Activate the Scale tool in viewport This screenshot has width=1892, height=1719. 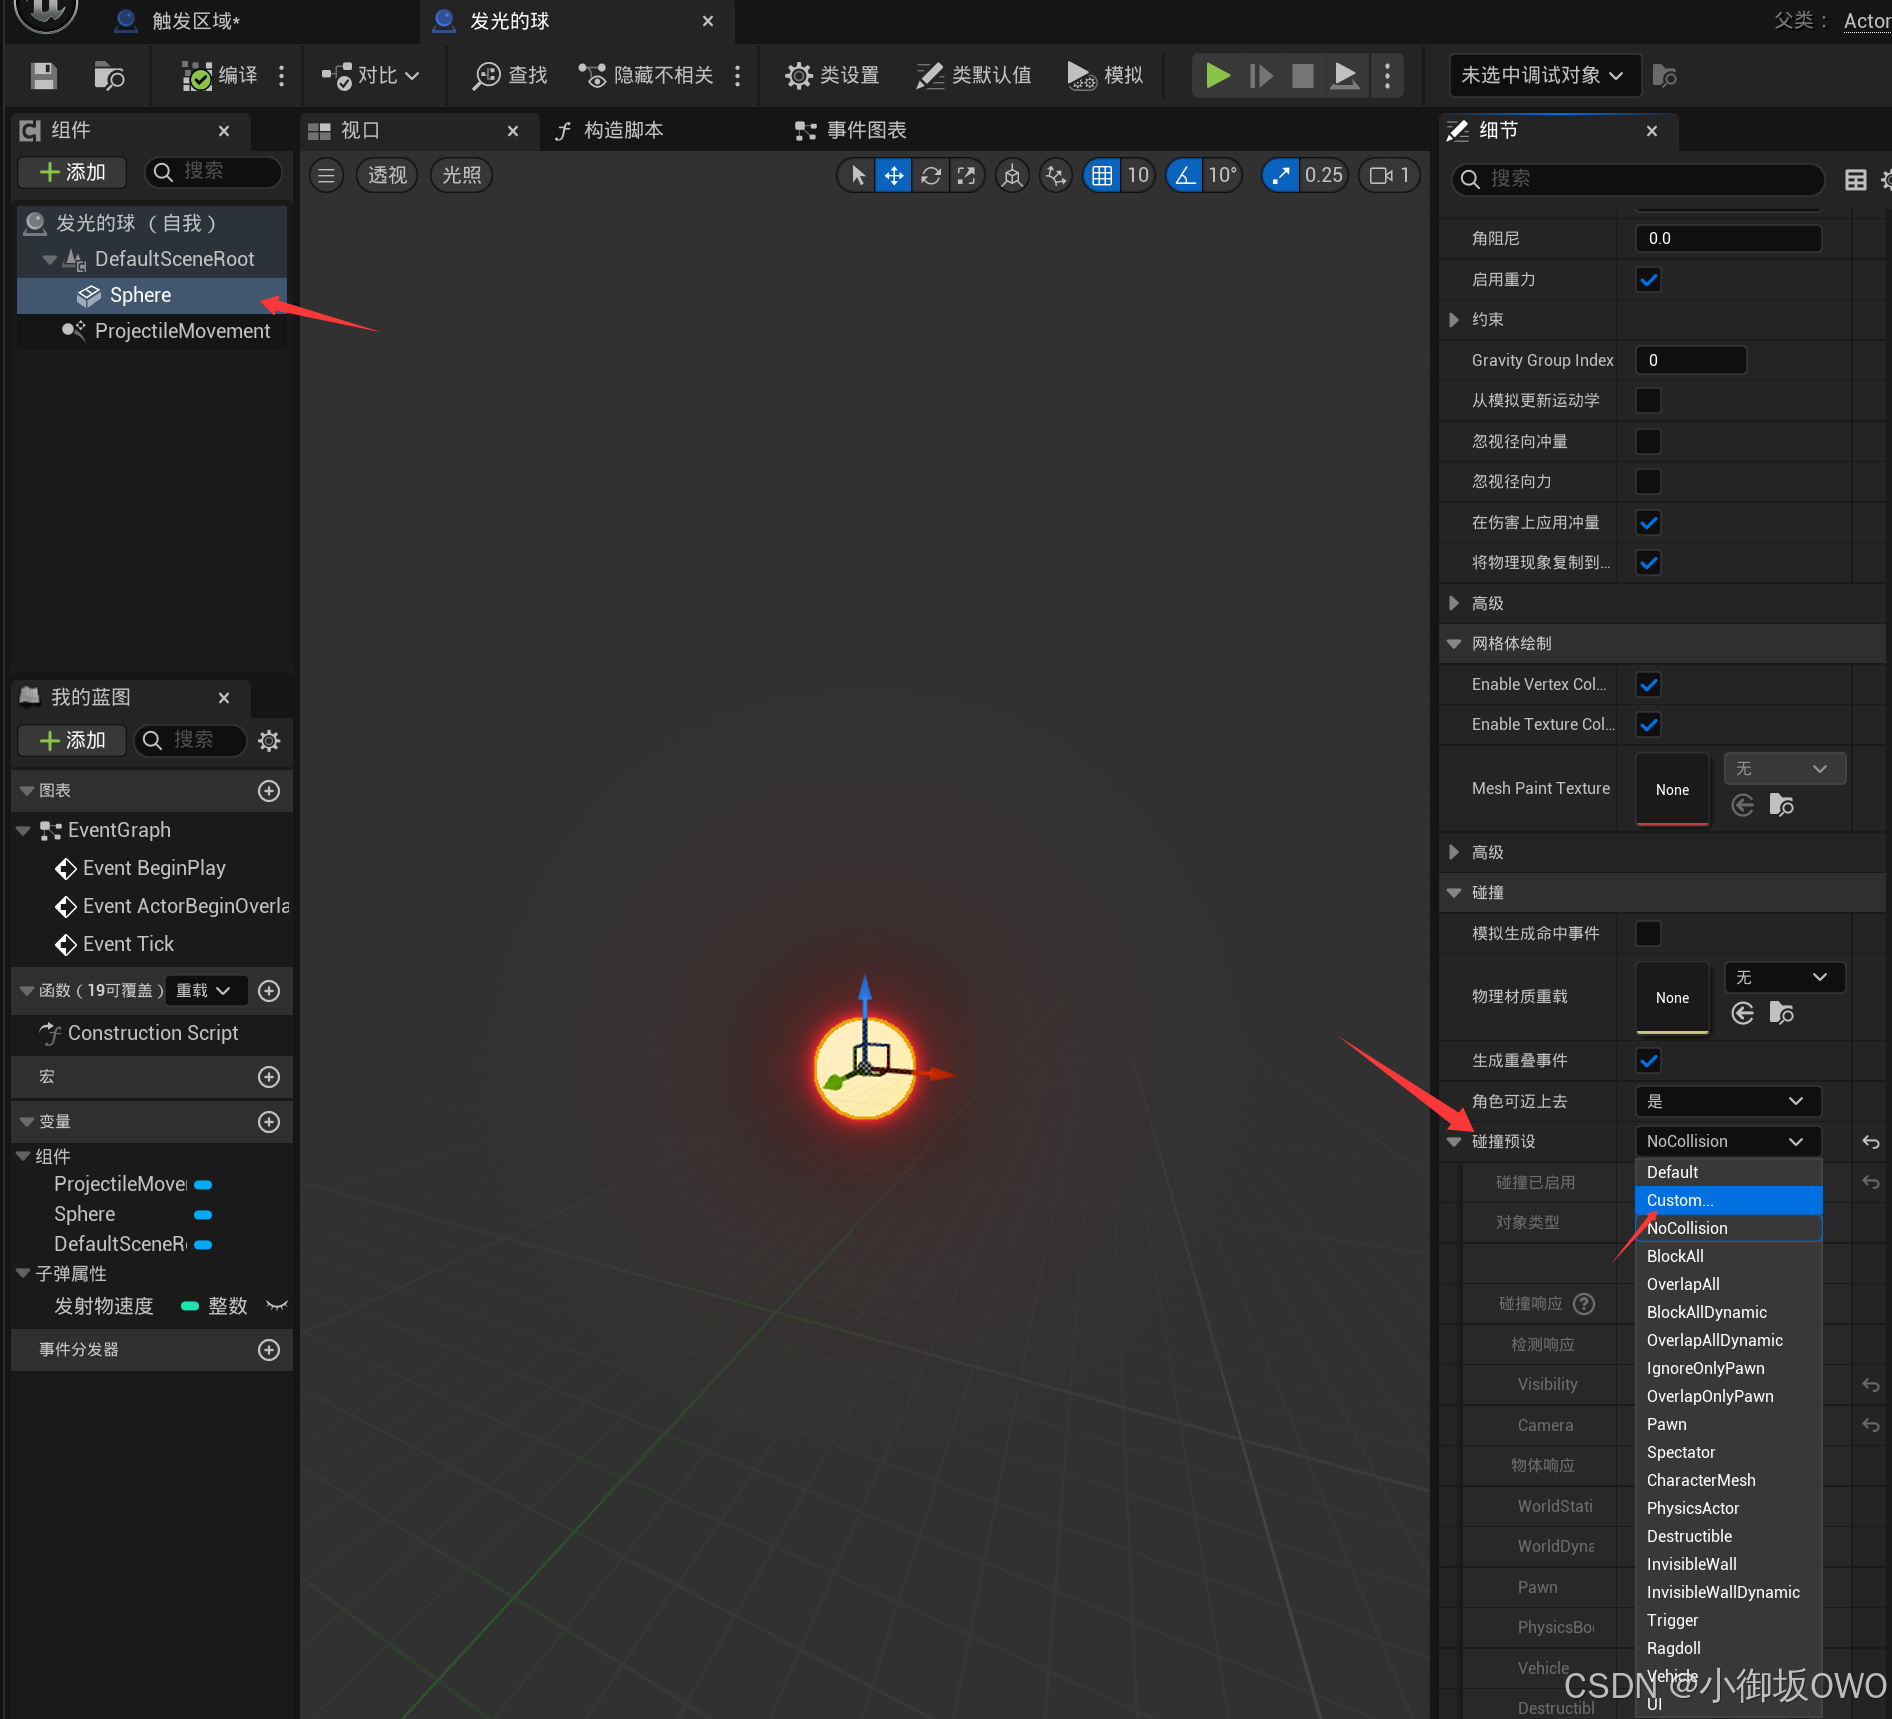(x=966, y=176)
